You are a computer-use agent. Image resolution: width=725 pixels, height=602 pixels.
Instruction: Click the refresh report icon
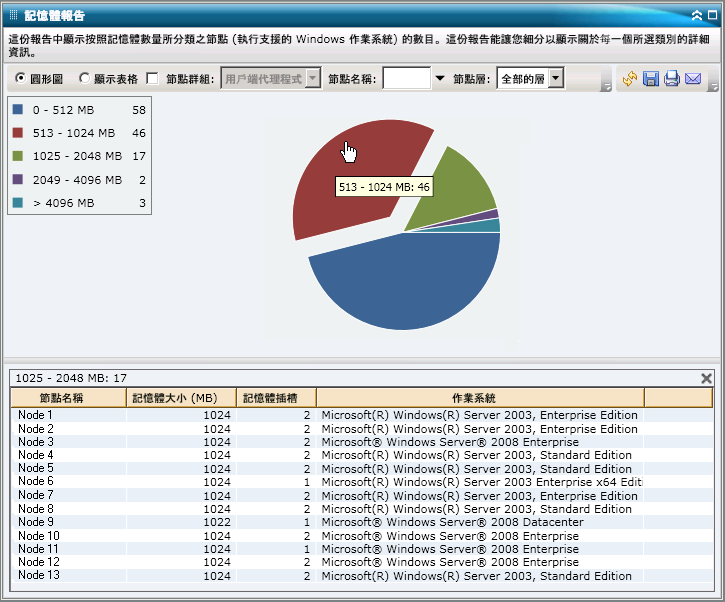click(x=629, y=79)
